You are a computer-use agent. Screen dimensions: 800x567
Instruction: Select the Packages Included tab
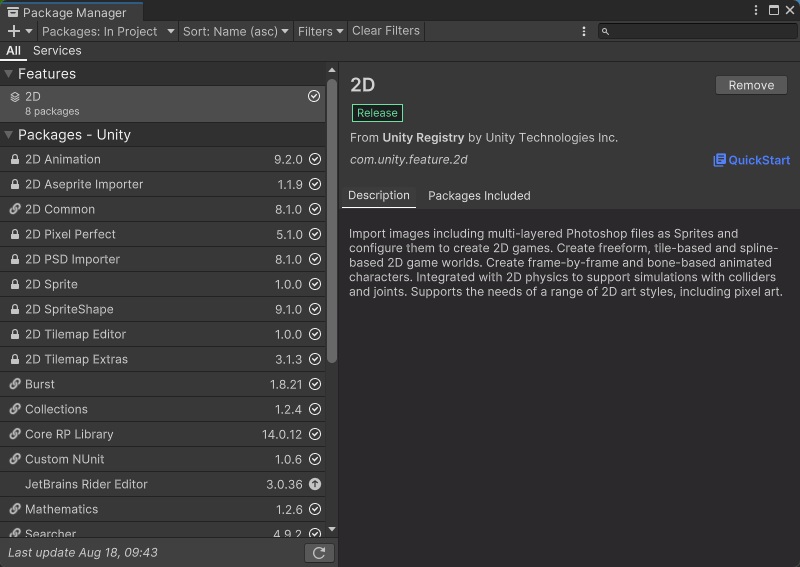point(479,195)
